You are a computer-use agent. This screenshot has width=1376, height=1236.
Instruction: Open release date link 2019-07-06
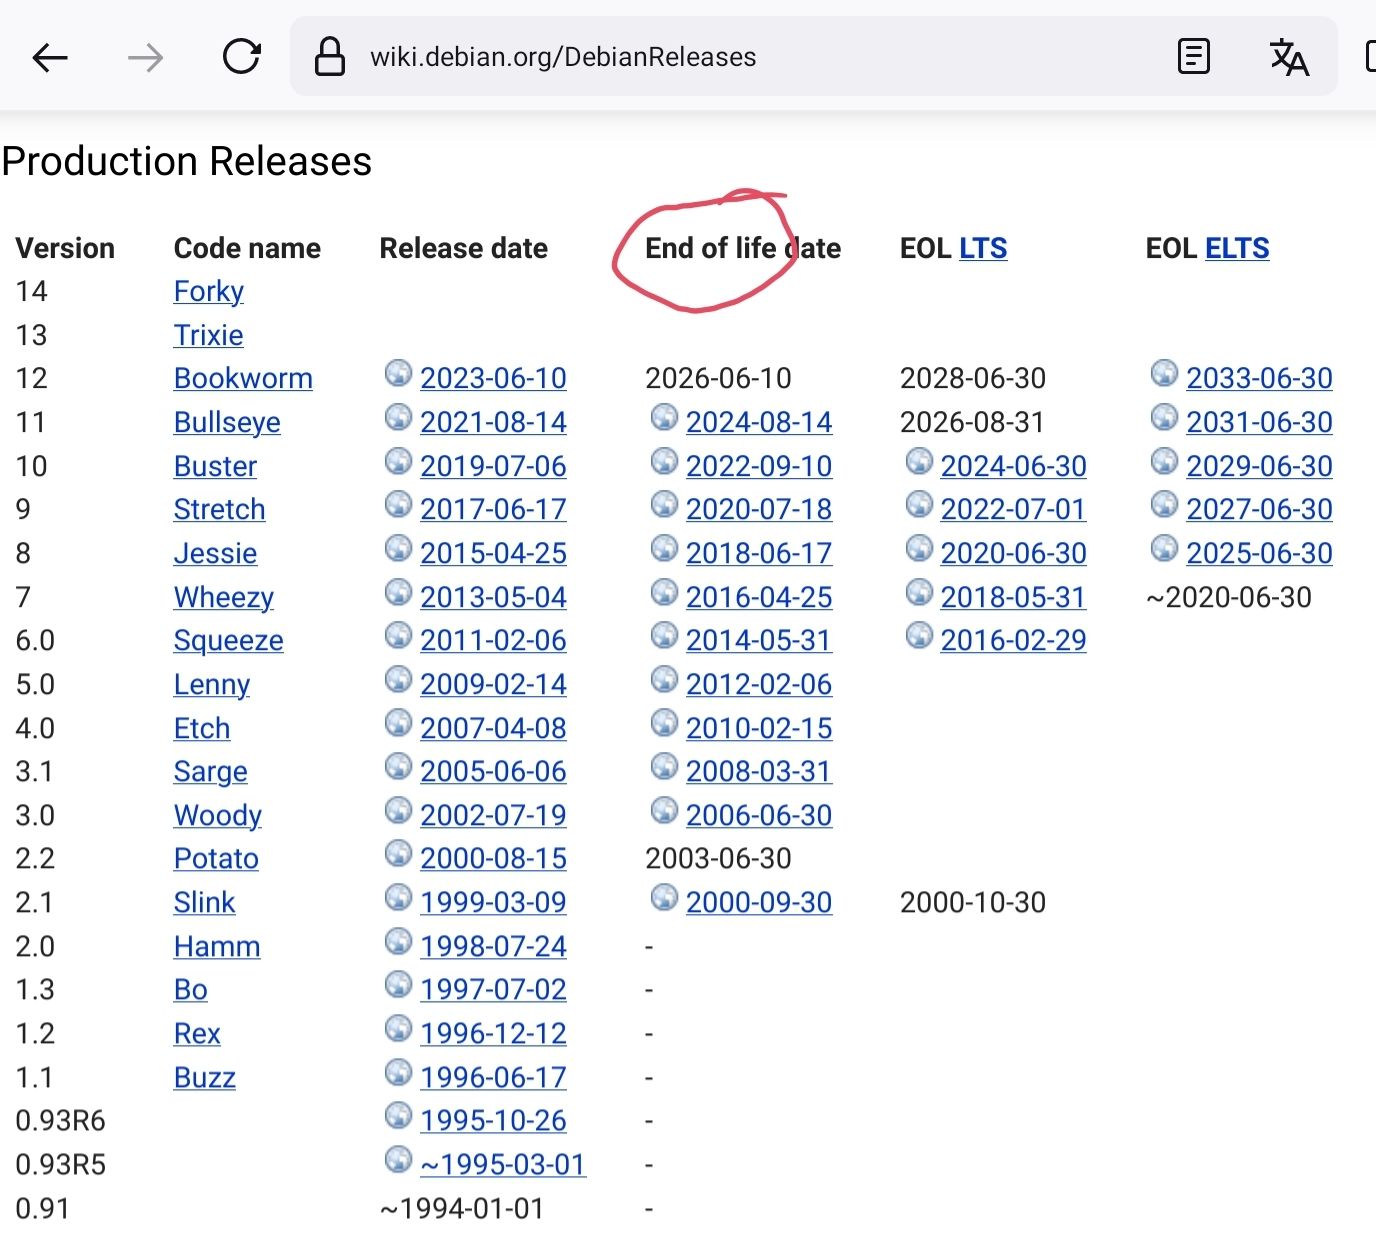493,466
